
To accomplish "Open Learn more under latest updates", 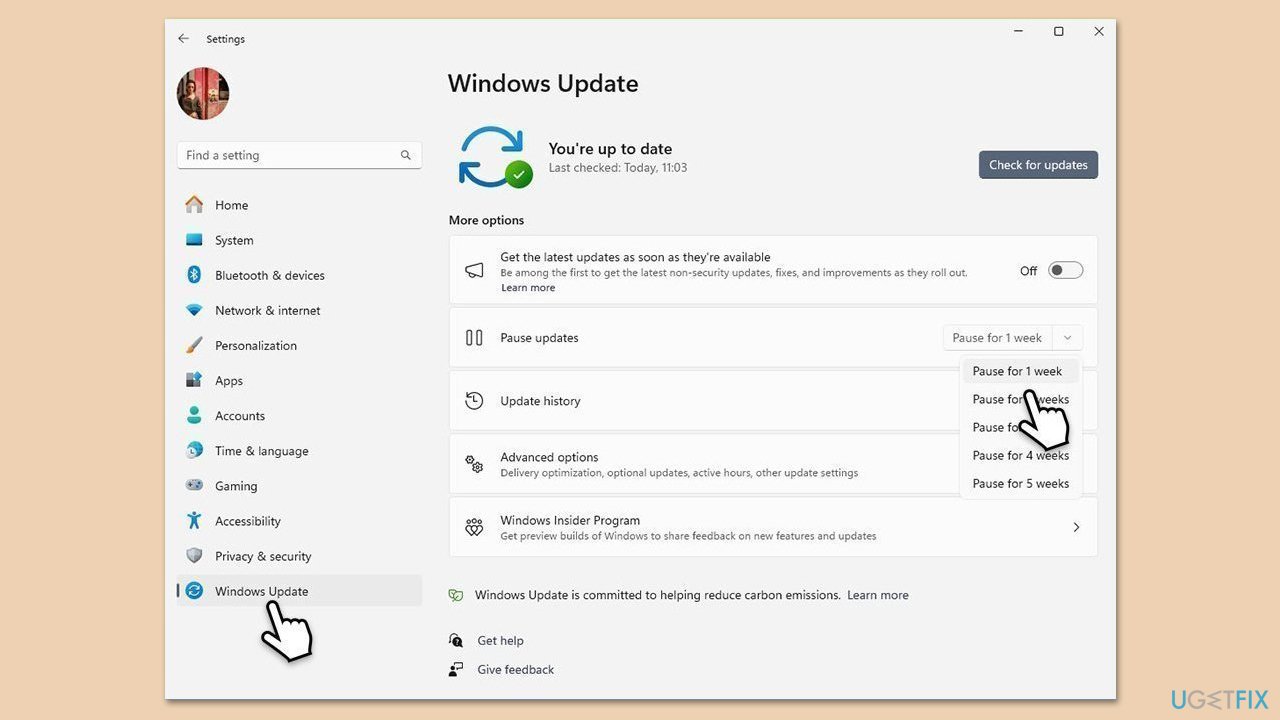I will point(528,288).
